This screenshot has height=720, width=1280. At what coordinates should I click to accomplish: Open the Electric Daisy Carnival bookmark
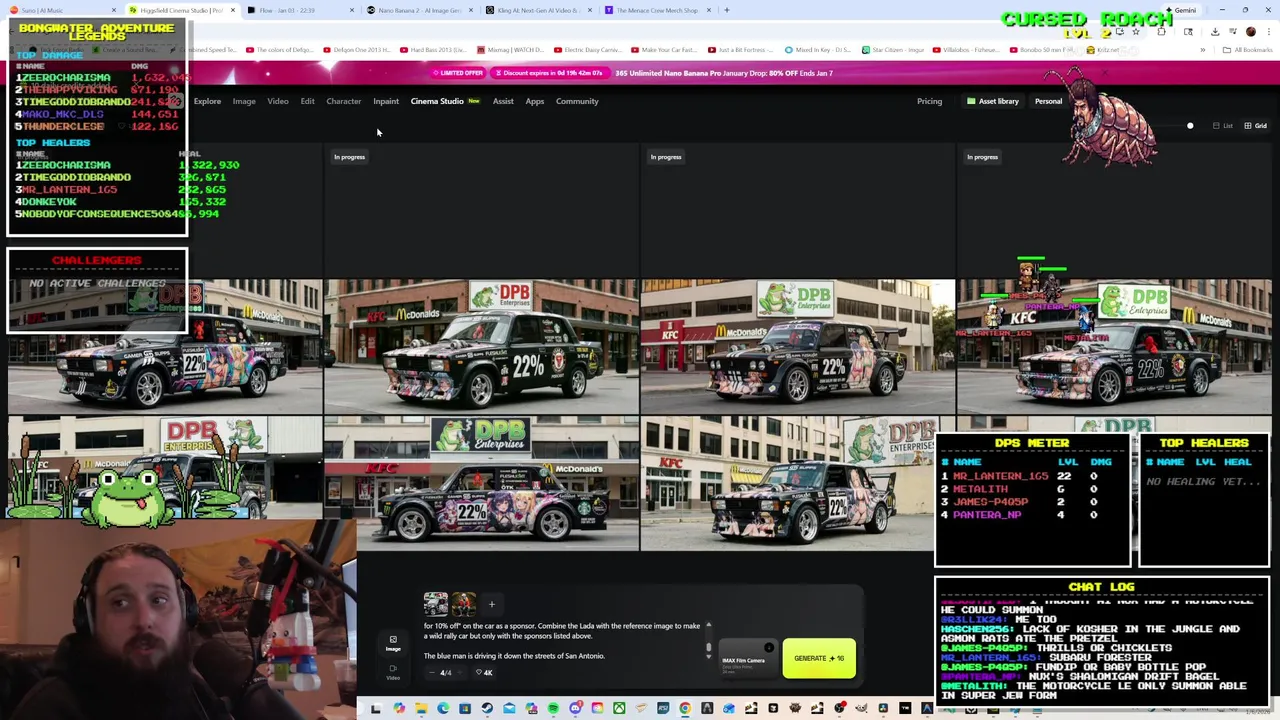coord(590,50)
